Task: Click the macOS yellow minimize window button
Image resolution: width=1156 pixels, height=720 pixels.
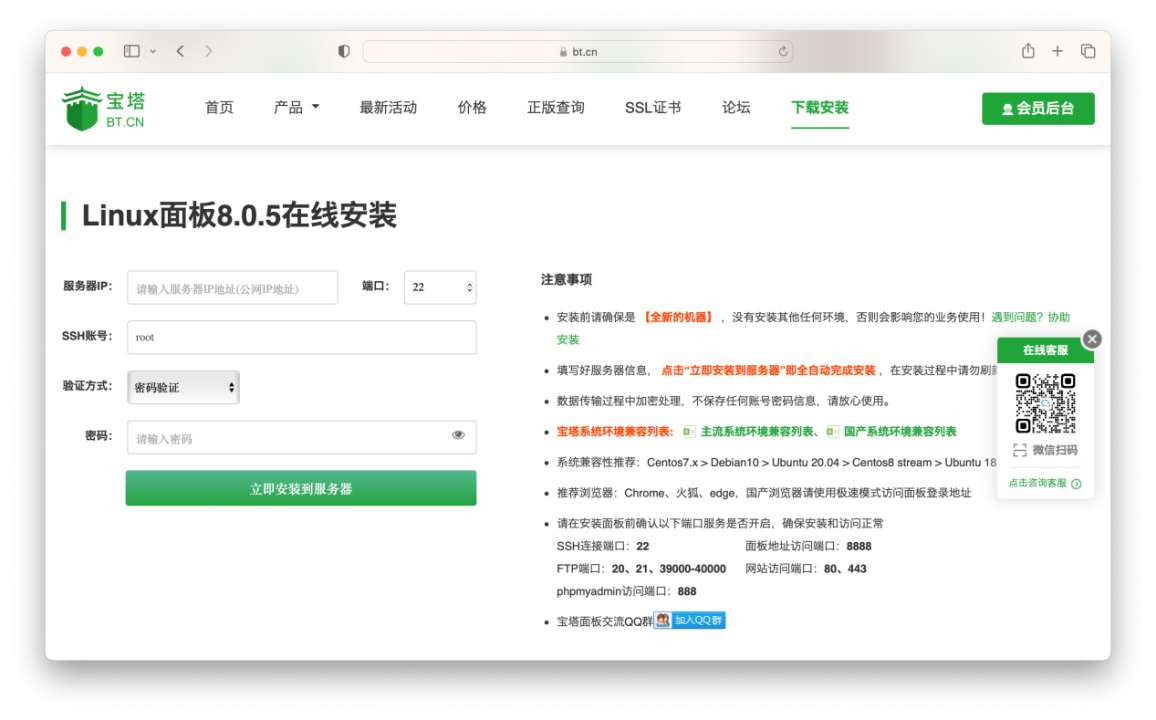Action: [82, 52]
